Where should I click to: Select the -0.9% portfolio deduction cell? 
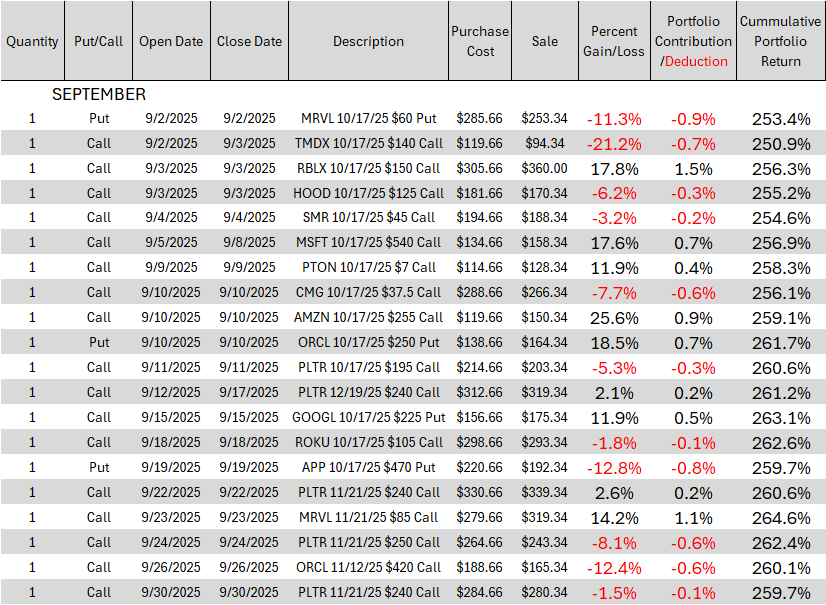[693, 119]
